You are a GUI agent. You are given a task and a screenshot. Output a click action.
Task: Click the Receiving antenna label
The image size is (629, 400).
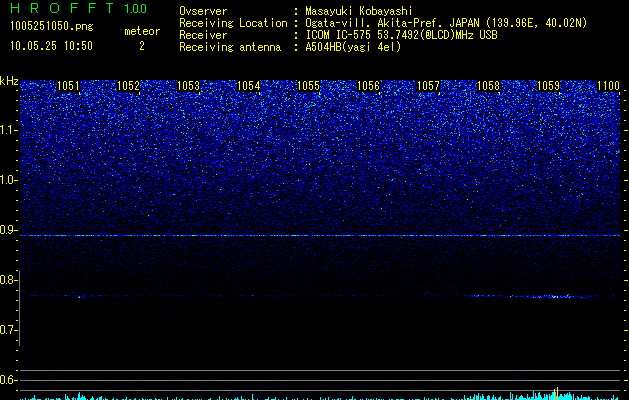click(x=230, y=47)
